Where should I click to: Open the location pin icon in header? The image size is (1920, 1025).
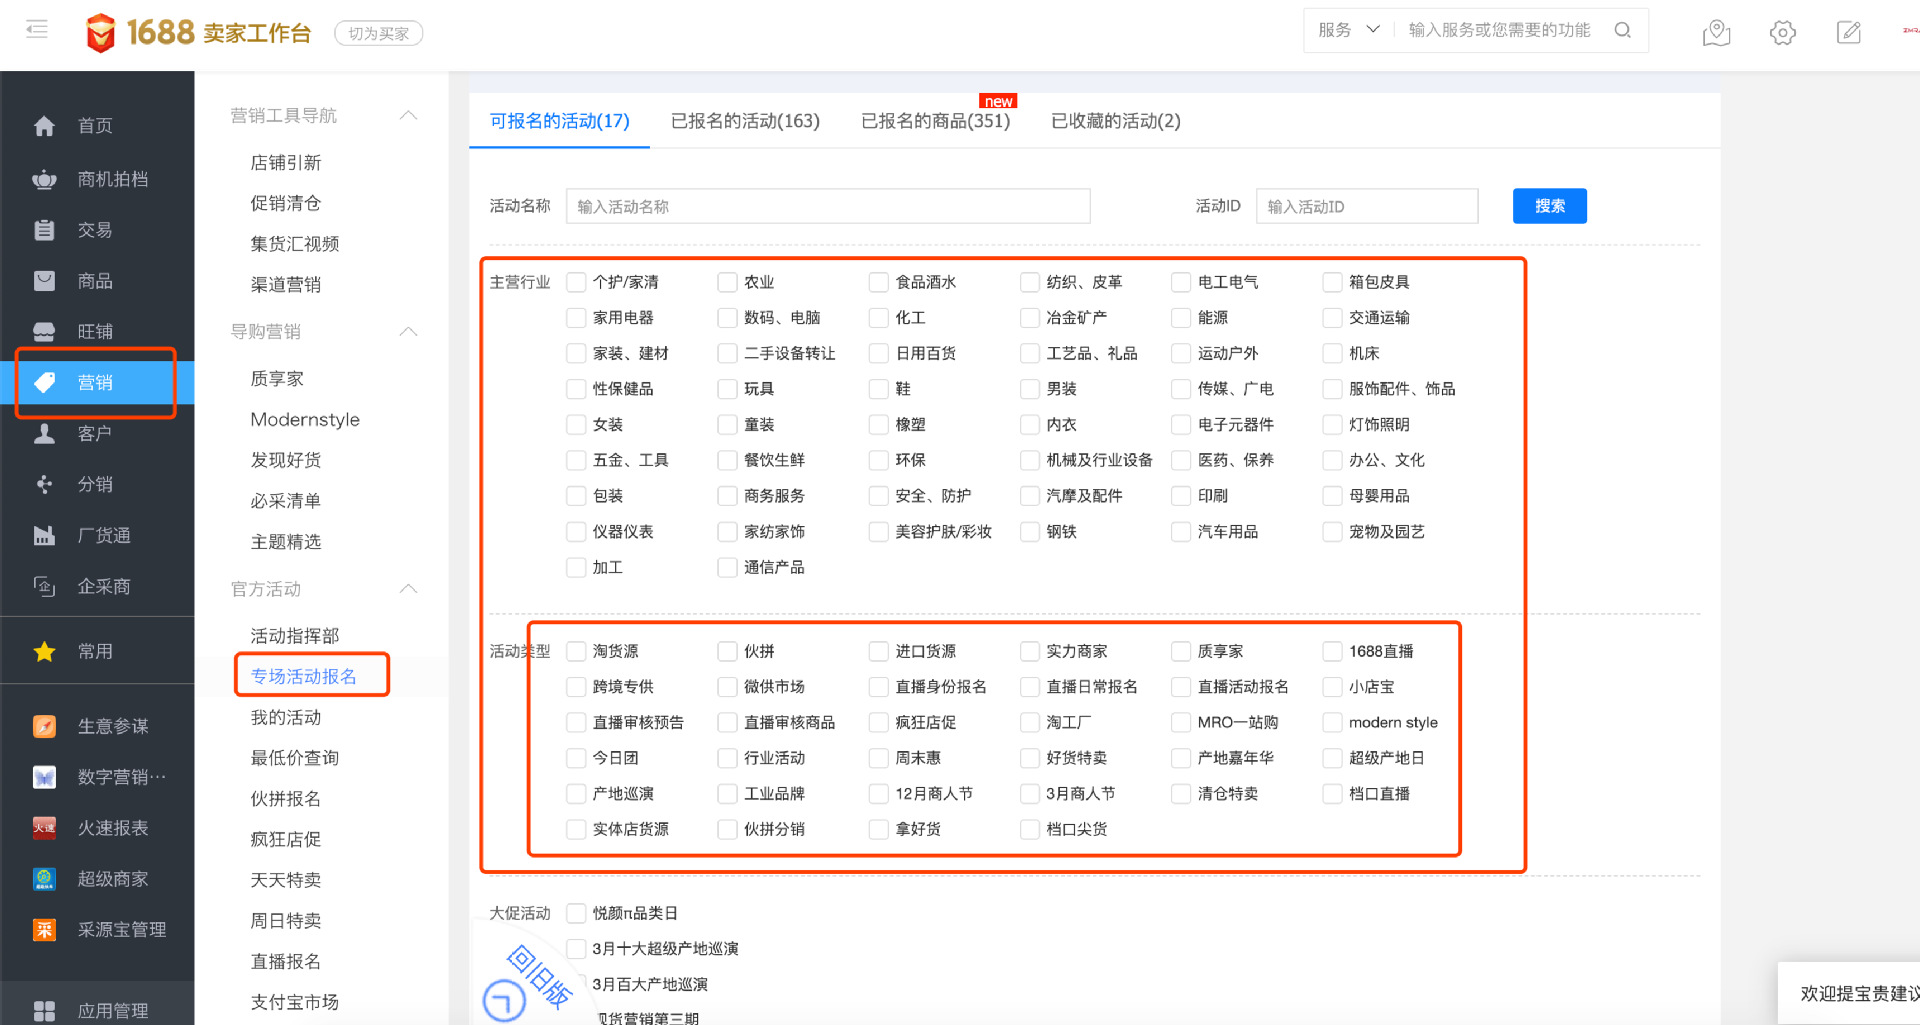(x=1716, y=33)
